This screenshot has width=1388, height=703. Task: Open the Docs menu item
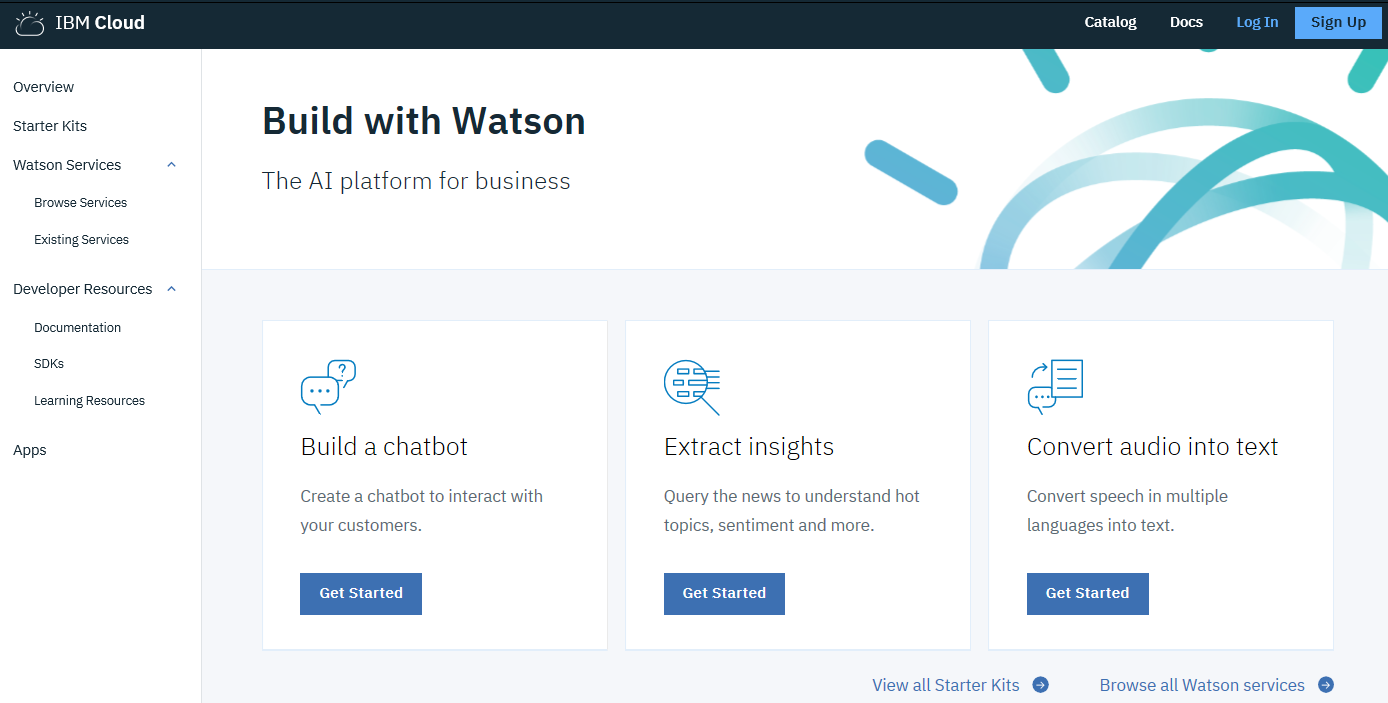[1186, 22]
